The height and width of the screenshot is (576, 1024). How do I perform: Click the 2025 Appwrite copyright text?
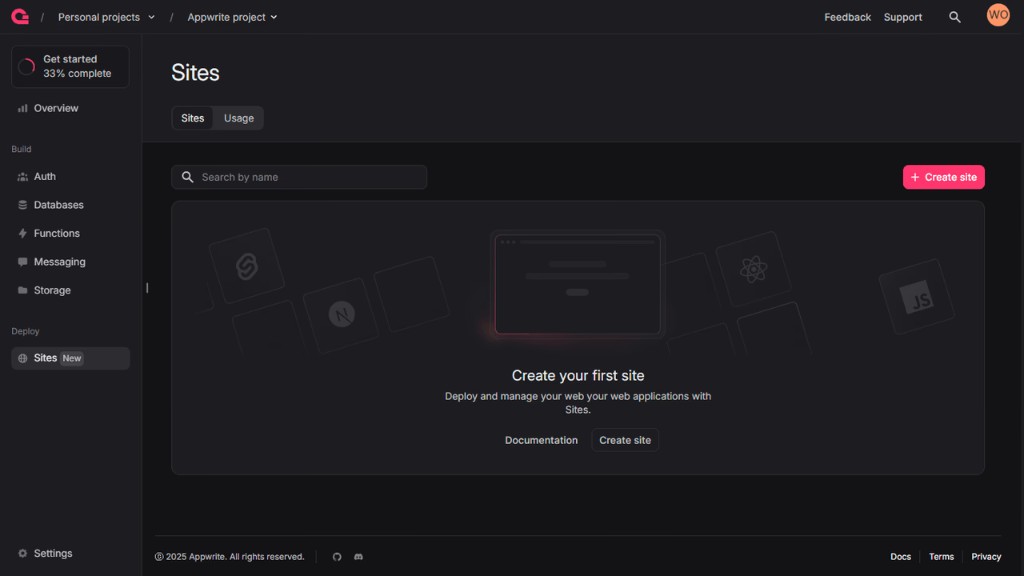[x=229, y=557]
